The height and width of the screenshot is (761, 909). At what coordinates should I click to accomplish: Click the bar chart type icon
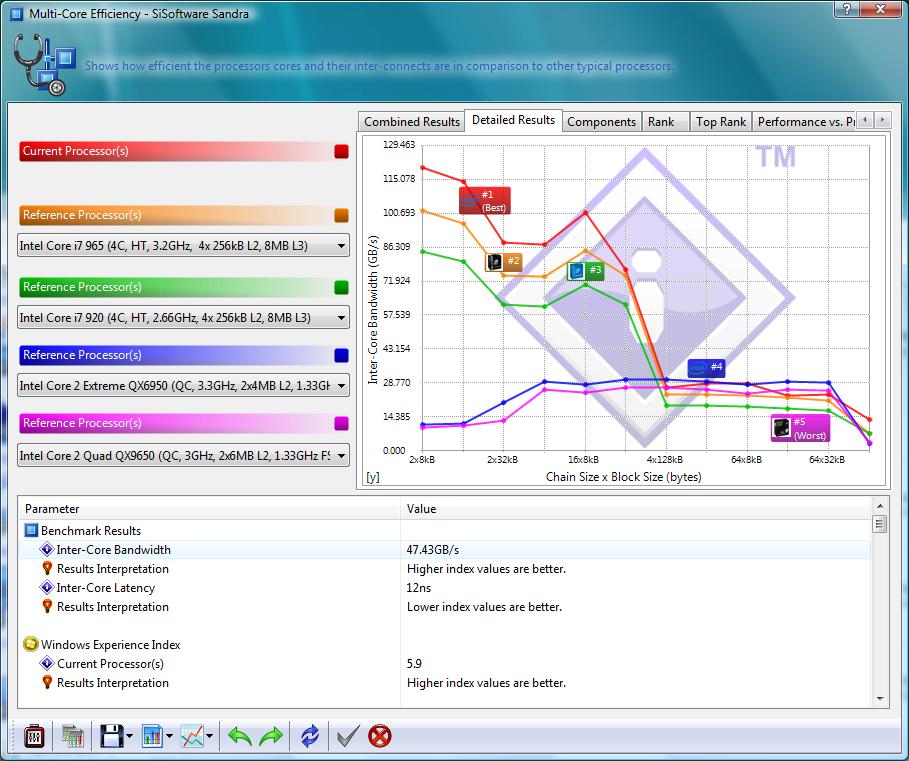click(x=152, y=737)
